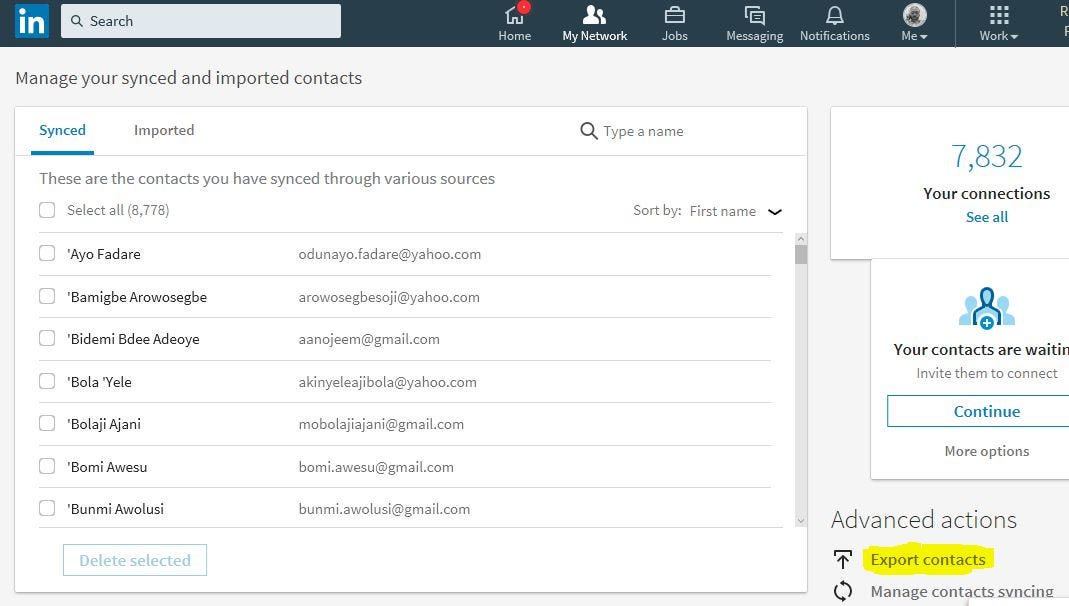Click Delete selected button

pos(135,560)
